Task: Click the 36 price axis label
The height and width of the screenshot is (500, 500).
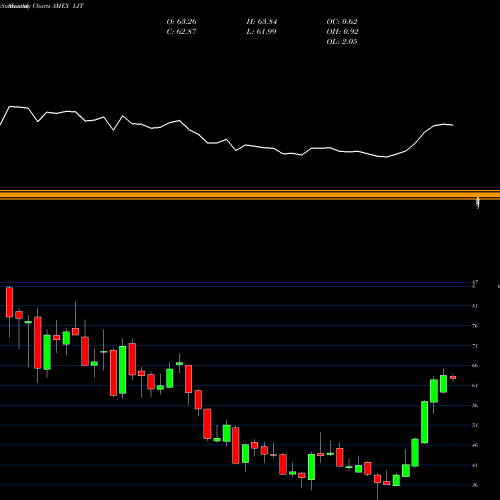Action: tap(475, 485)
